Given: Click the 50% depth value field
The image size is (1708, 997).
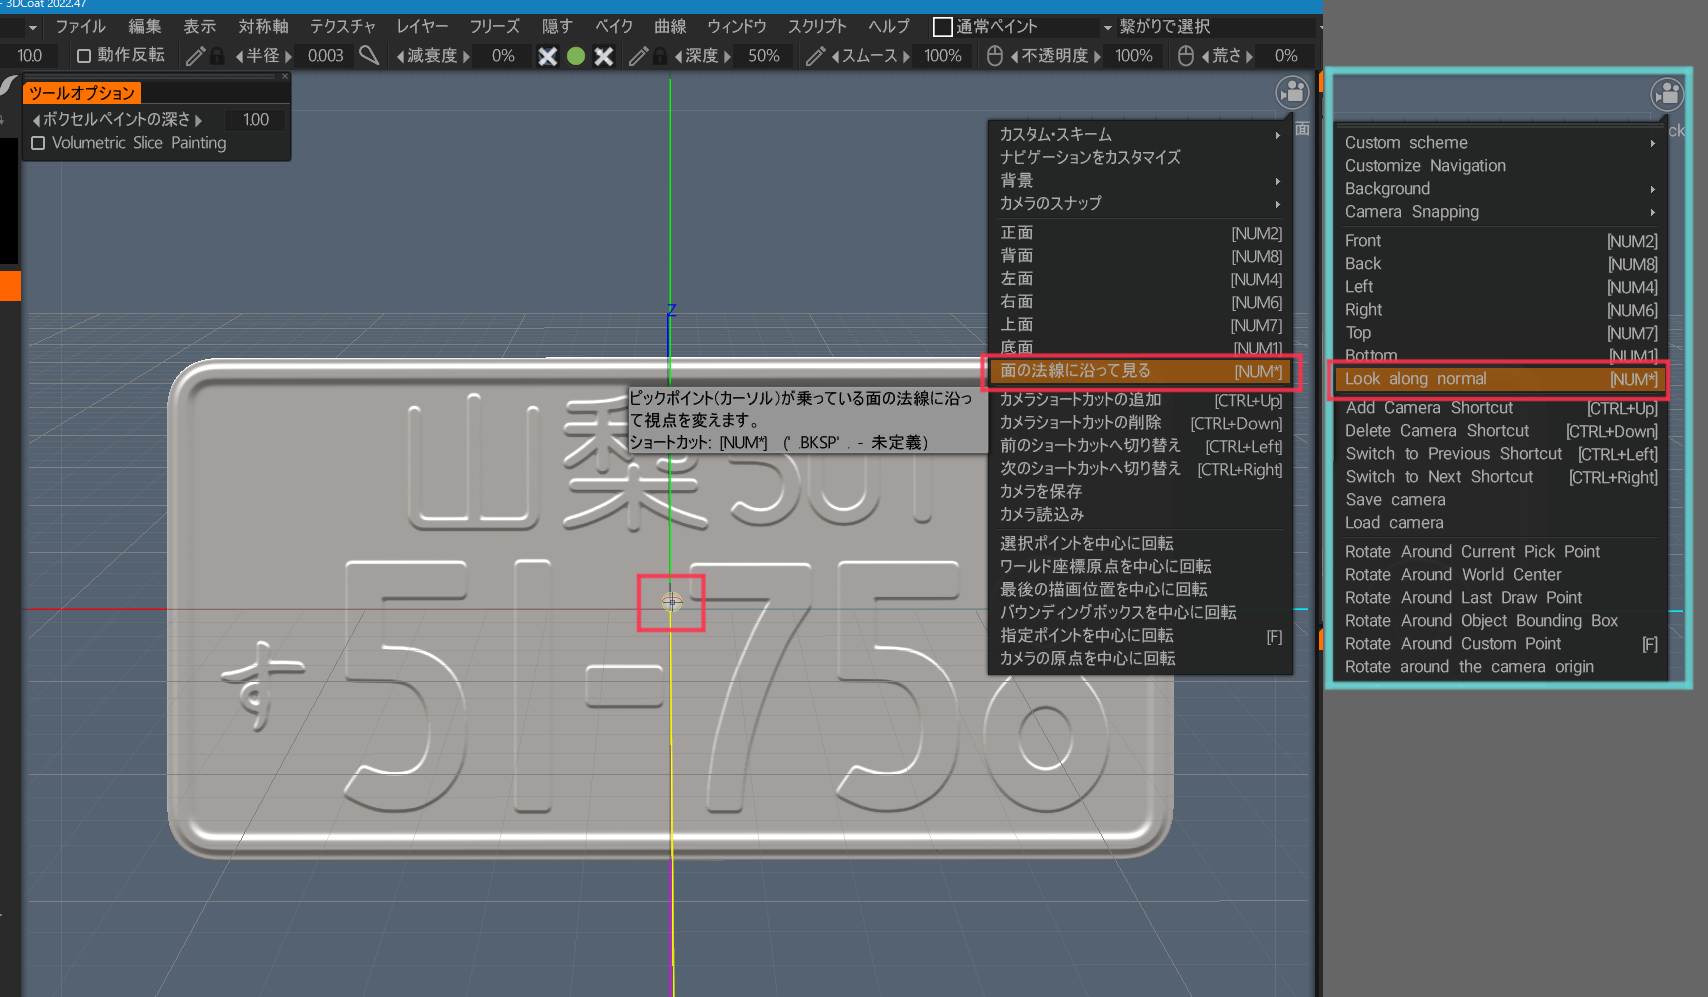Looking at the screenshot, I should point(764,56).
